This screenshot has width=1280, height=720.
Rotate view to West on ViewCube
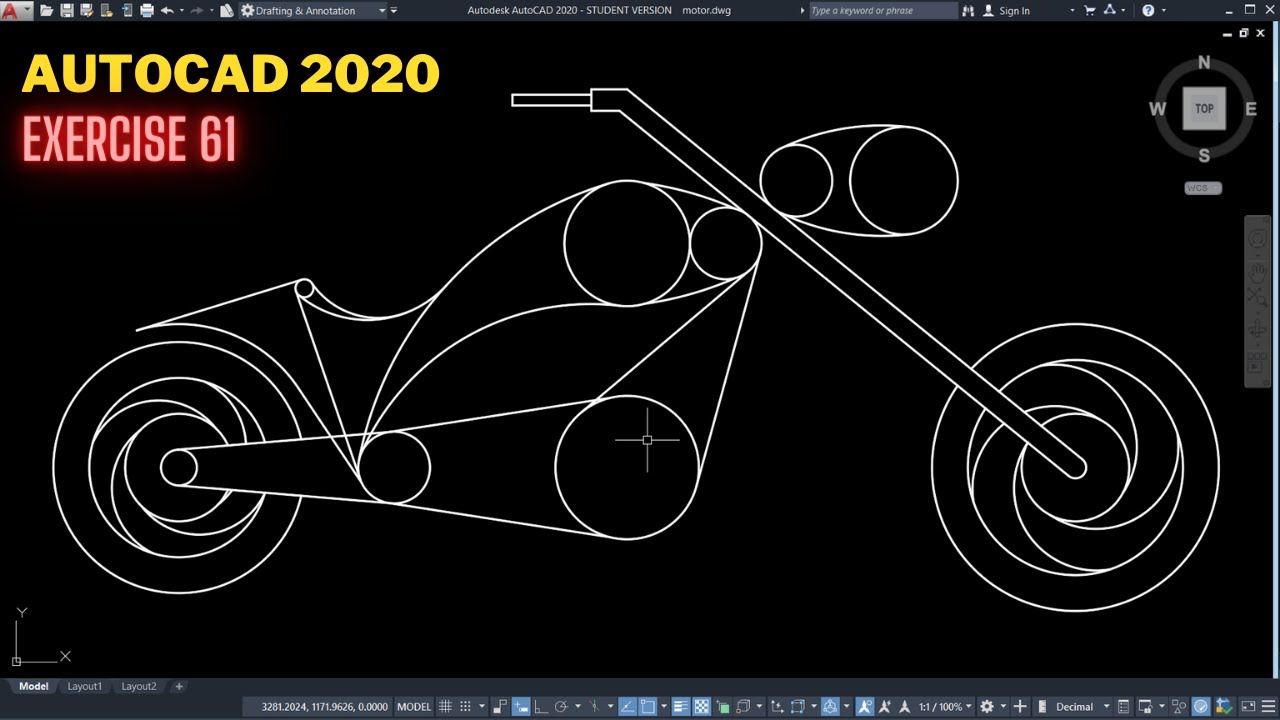(x=1157, y=109)
